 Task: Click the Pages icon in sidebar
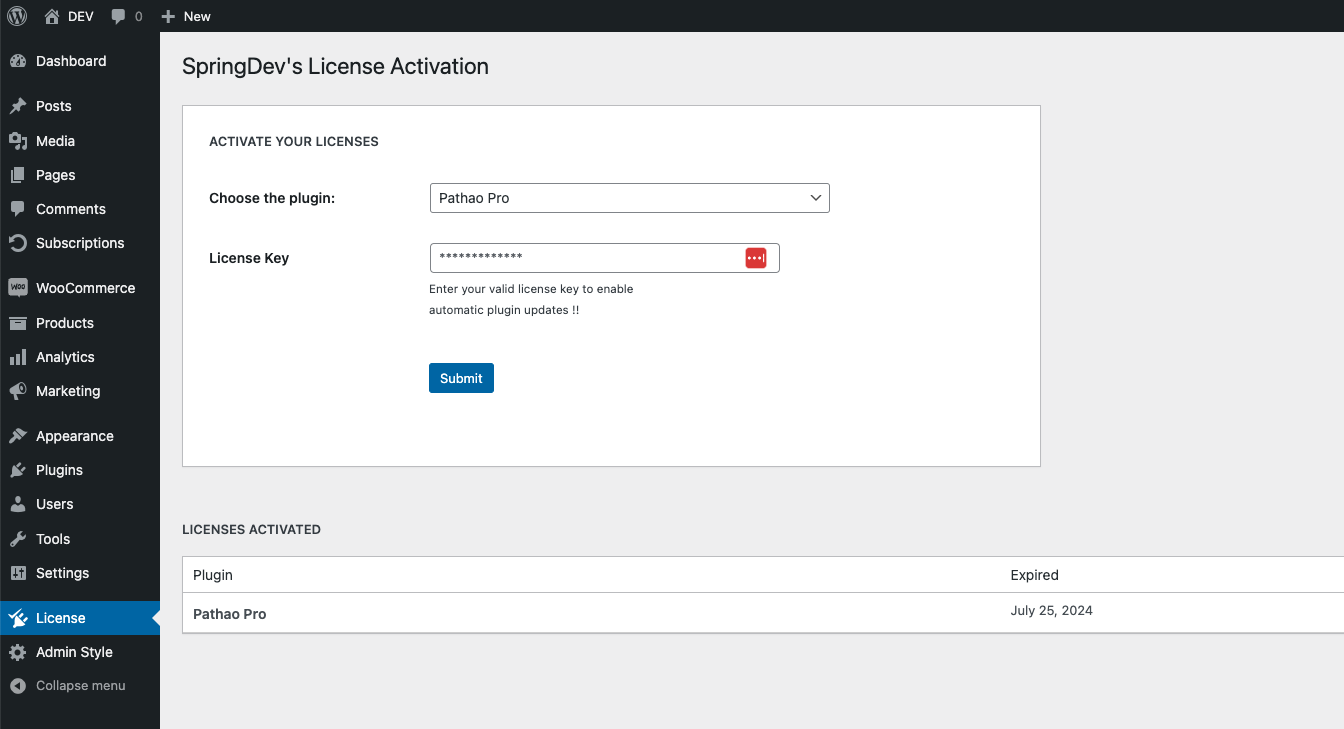18,175
